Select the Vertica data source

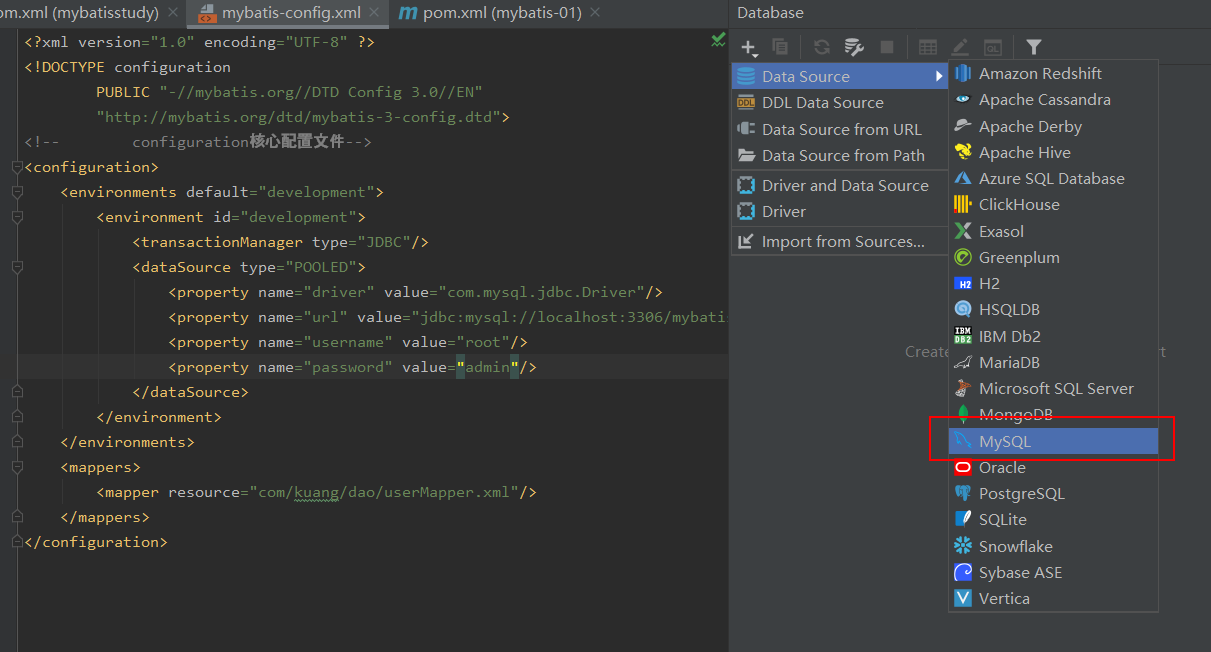coord(1053,598)
